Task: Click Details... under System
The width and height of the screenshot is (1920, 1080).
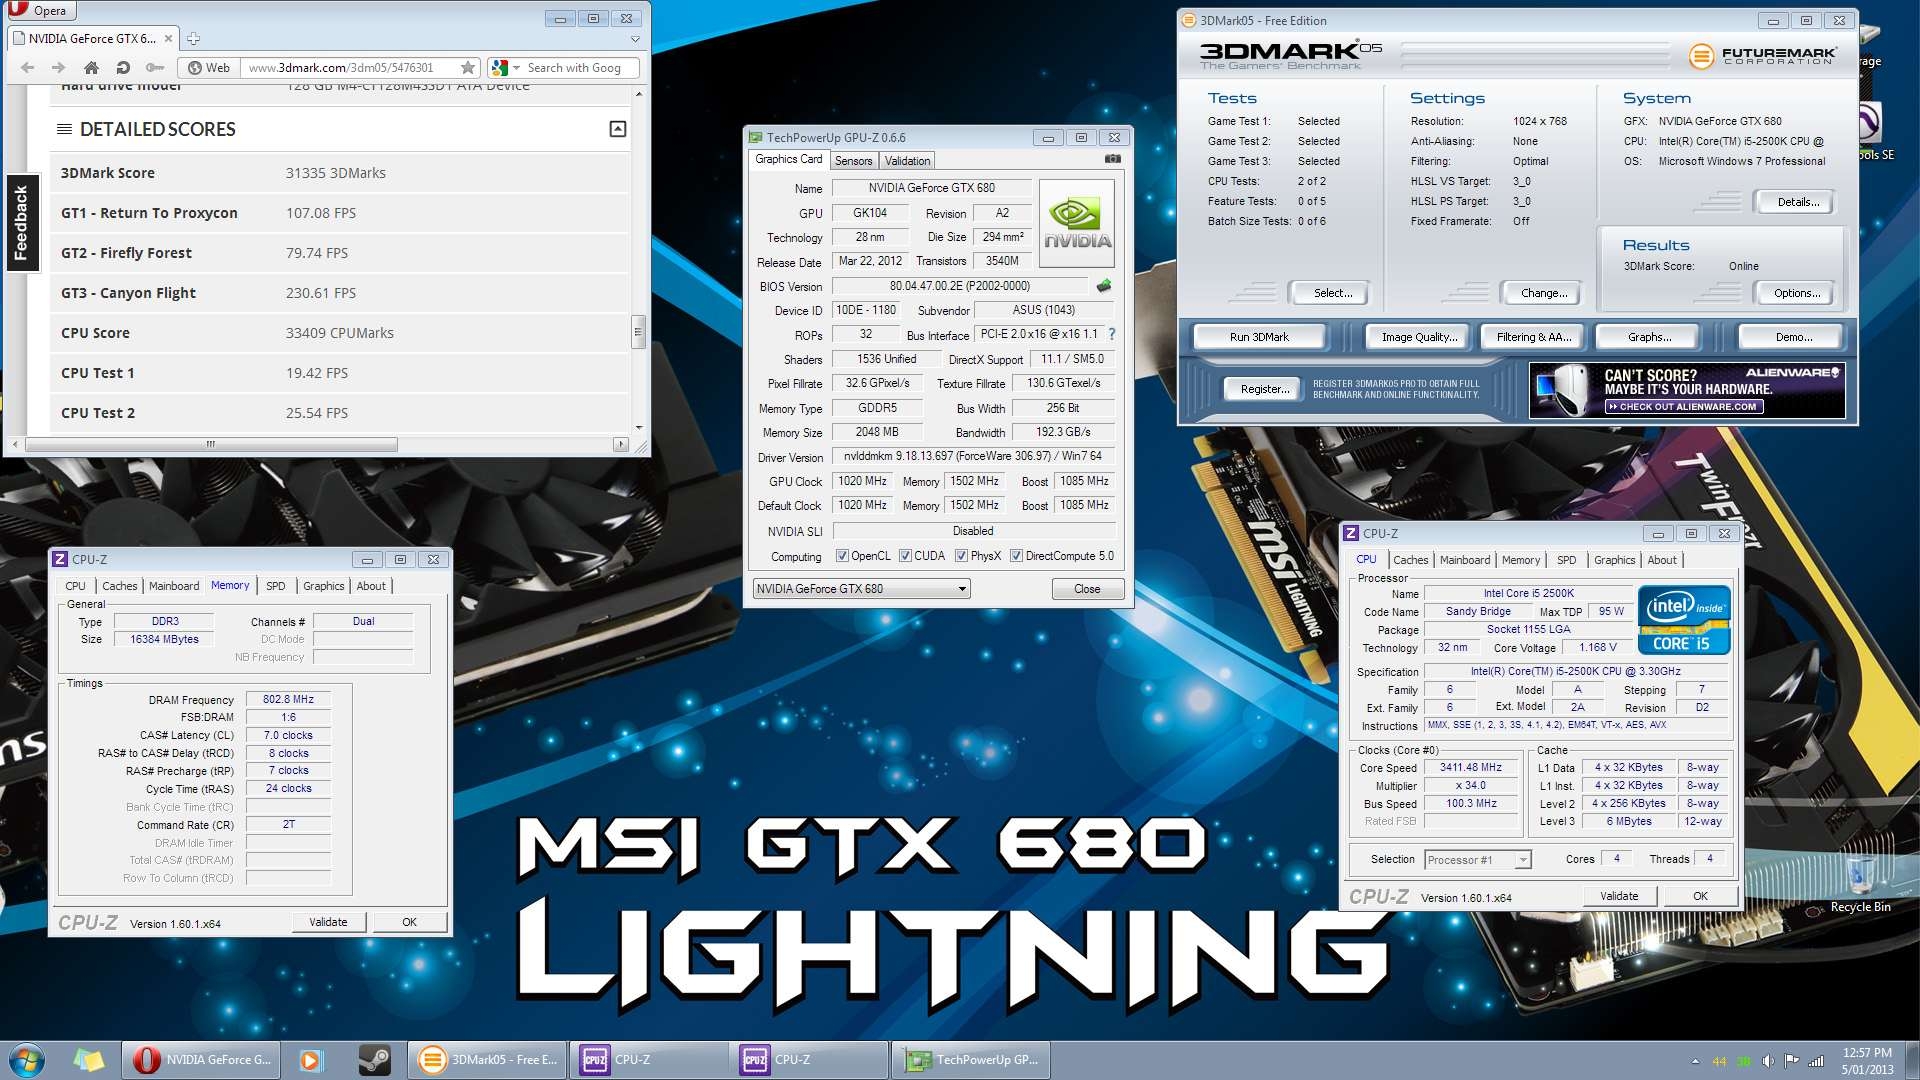Action: coord(1797,202)
